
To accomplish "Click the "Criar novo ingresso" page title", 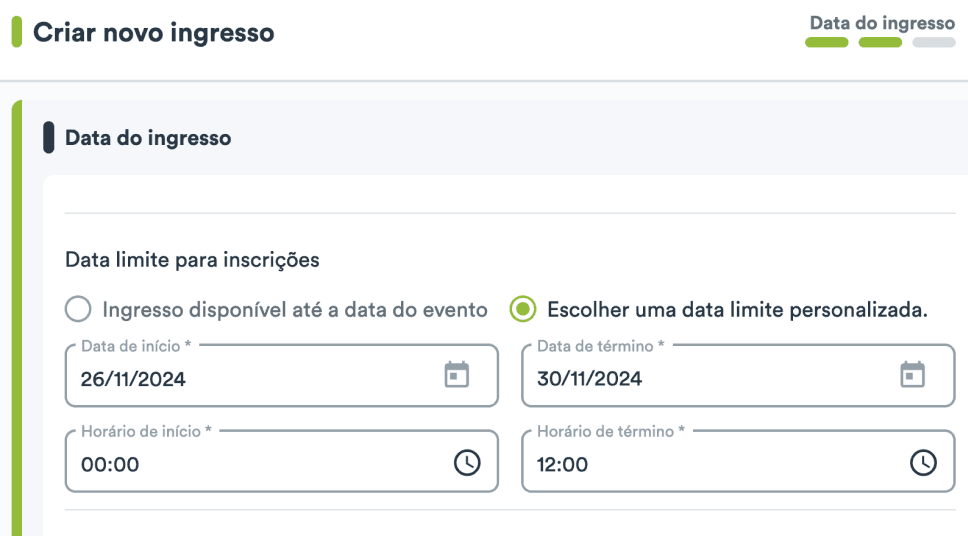I will click(x=153, y=32).
